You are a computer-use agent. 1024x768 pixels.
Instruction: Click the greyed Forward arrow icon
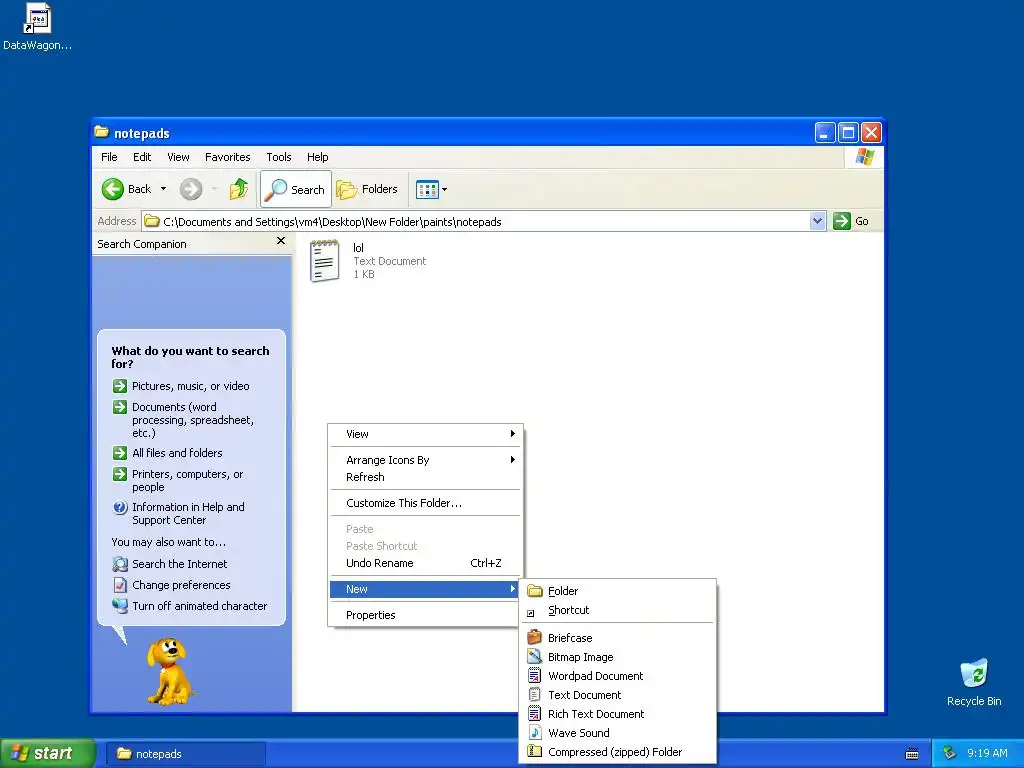point(191,189)
